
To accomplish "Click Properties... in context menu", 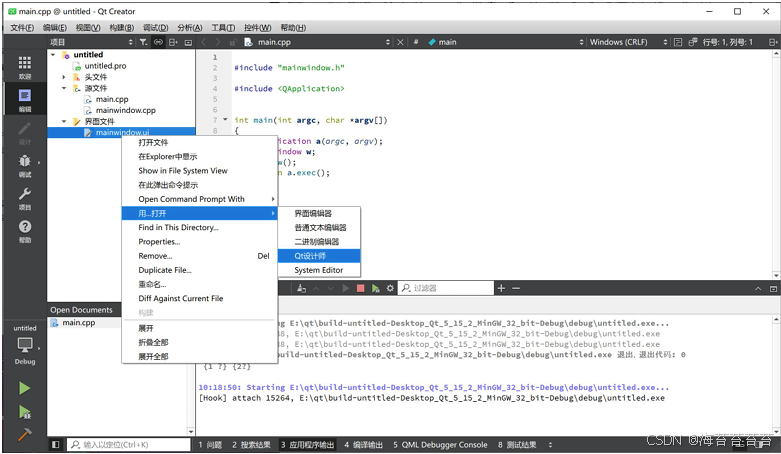I will coord(199,242).
